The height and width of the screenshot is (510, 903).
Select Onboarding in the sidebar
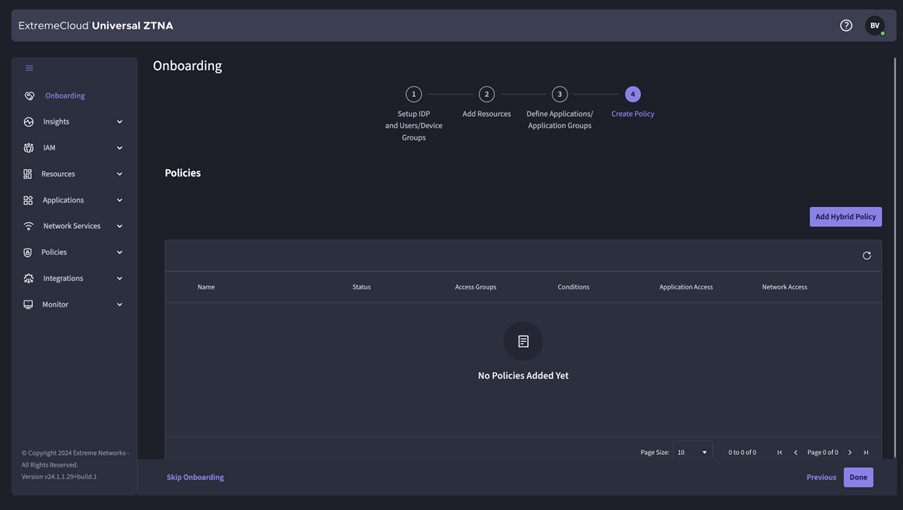click(64, 96)
